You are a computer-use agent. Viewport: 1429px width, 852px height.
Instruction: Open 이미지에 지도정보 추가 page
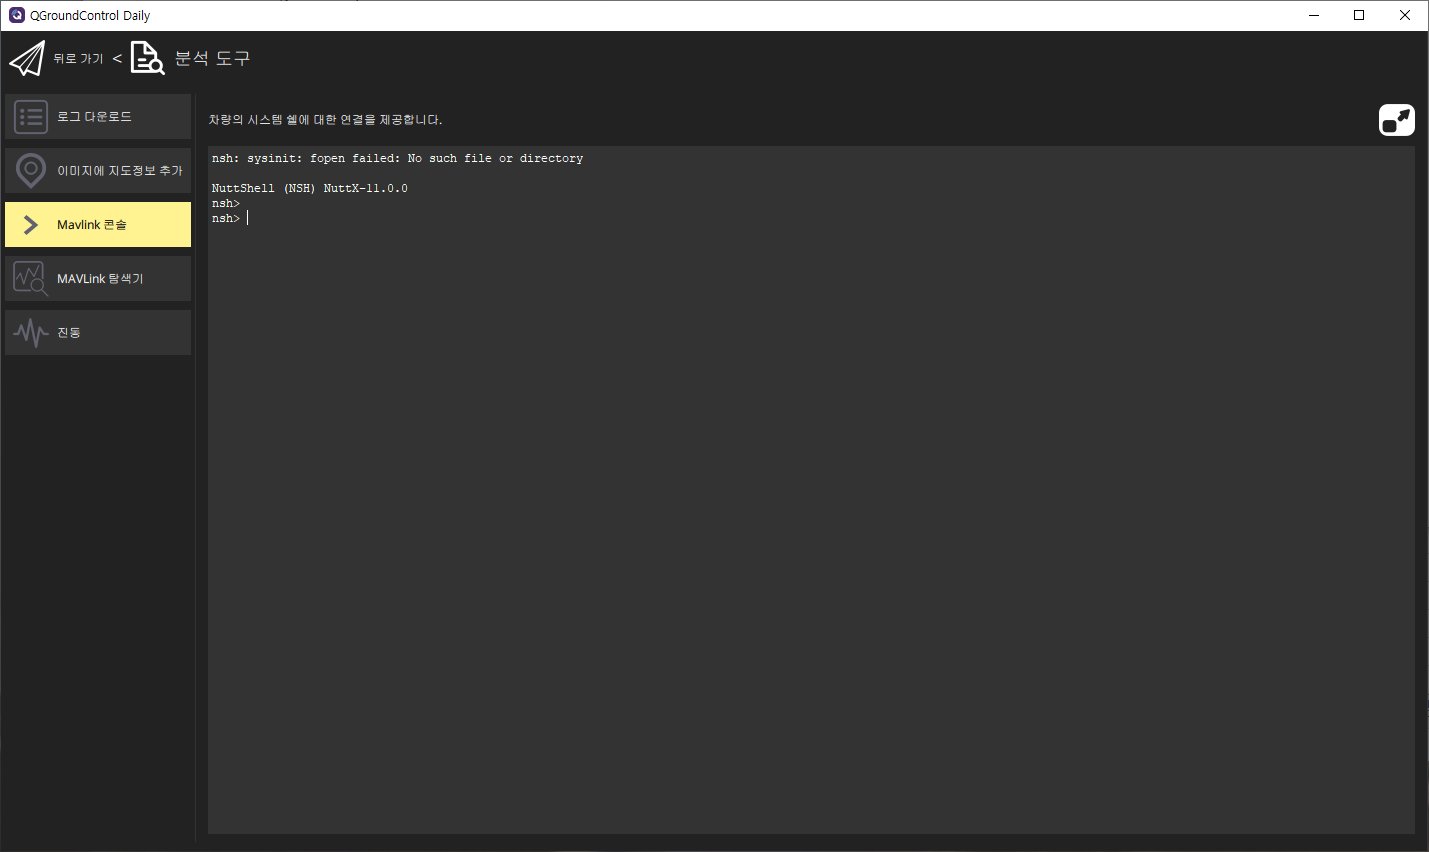[x=119, y=171]
